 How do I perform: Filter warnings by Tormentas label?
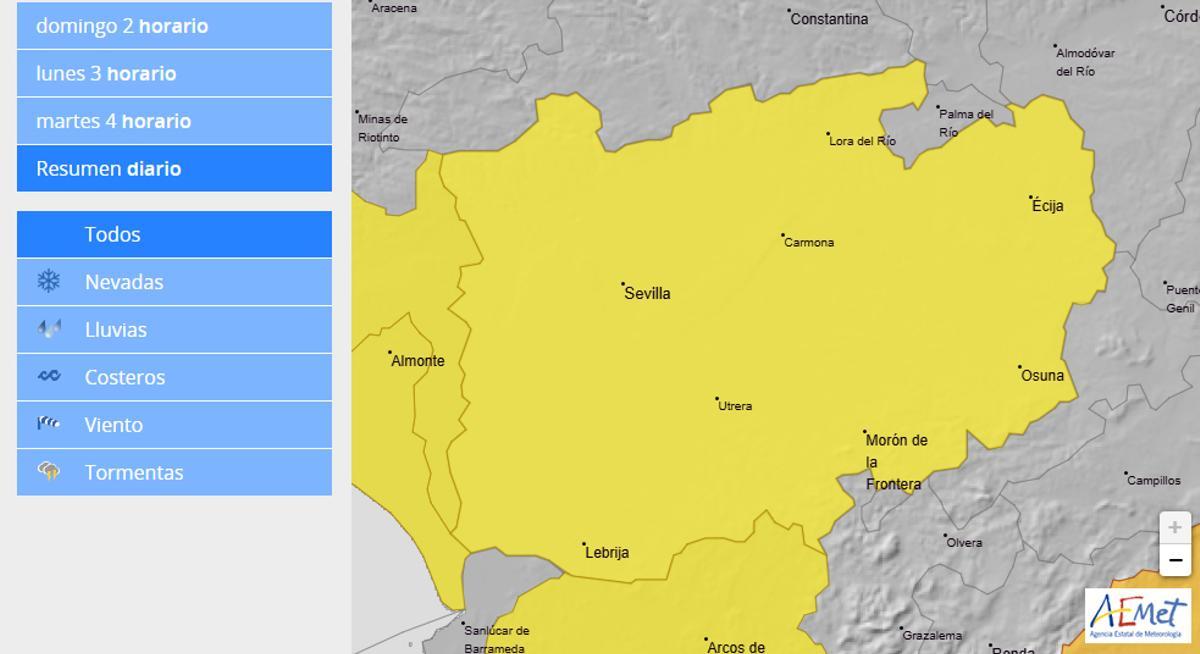click(134, 472)
